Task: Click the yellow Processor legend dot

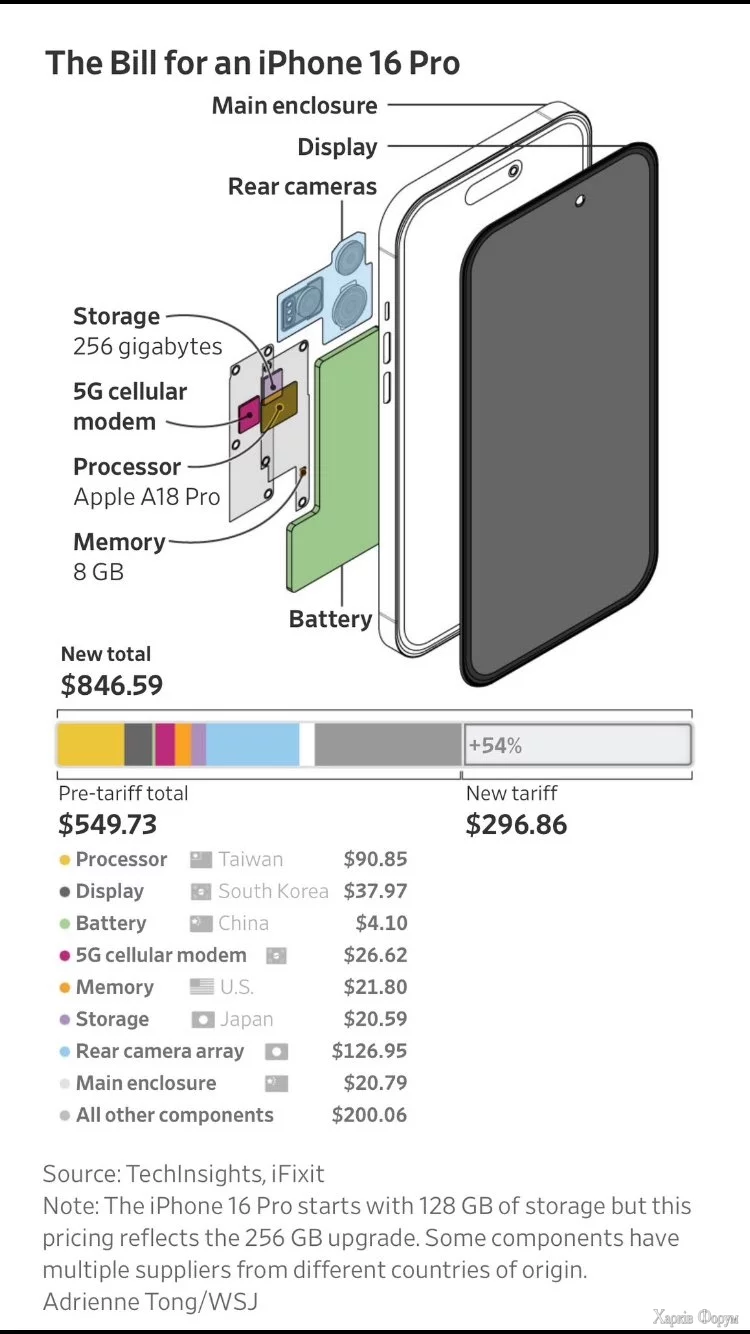Action: coord(65,860)
